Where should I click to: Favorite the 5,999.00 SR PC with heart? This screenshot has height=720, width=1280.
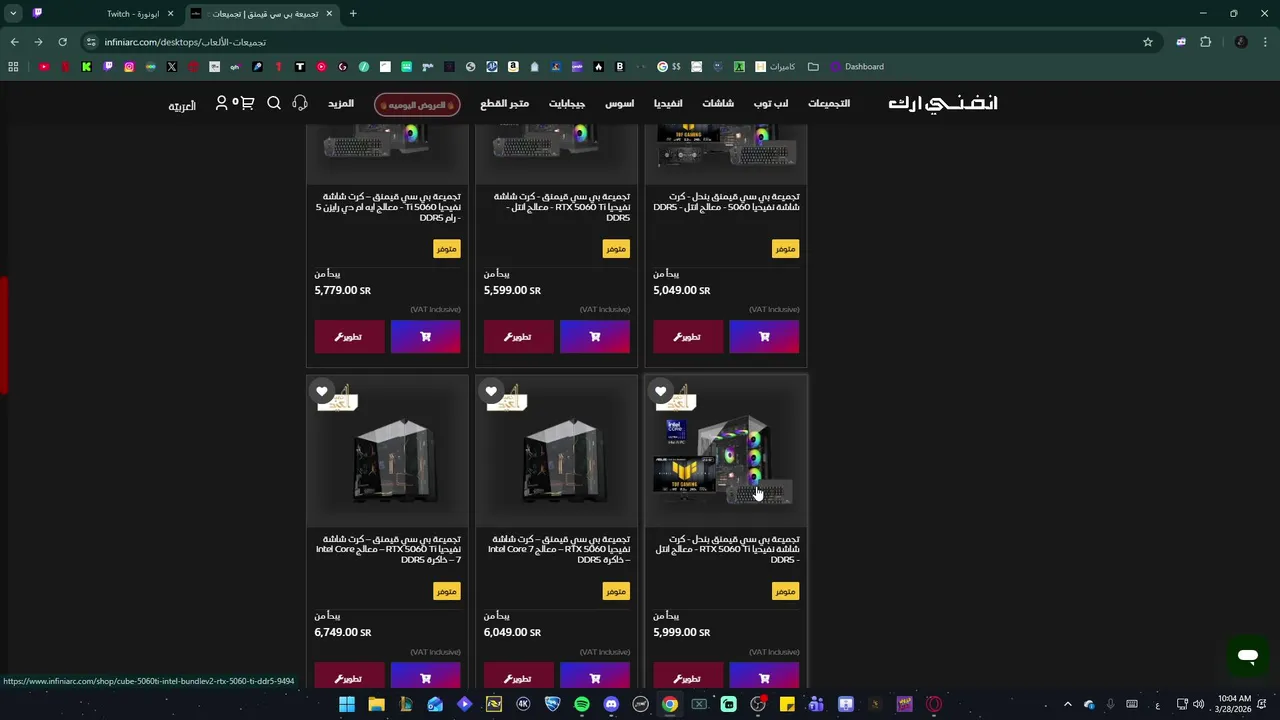tap(660, 391)
